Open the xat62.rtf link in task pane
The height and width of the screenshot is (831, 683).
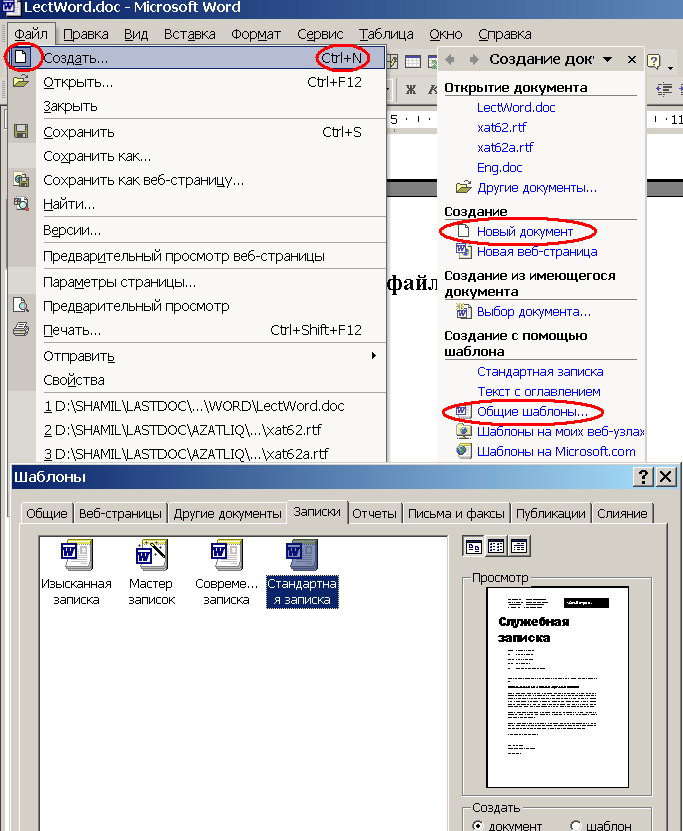pos(502,127)
